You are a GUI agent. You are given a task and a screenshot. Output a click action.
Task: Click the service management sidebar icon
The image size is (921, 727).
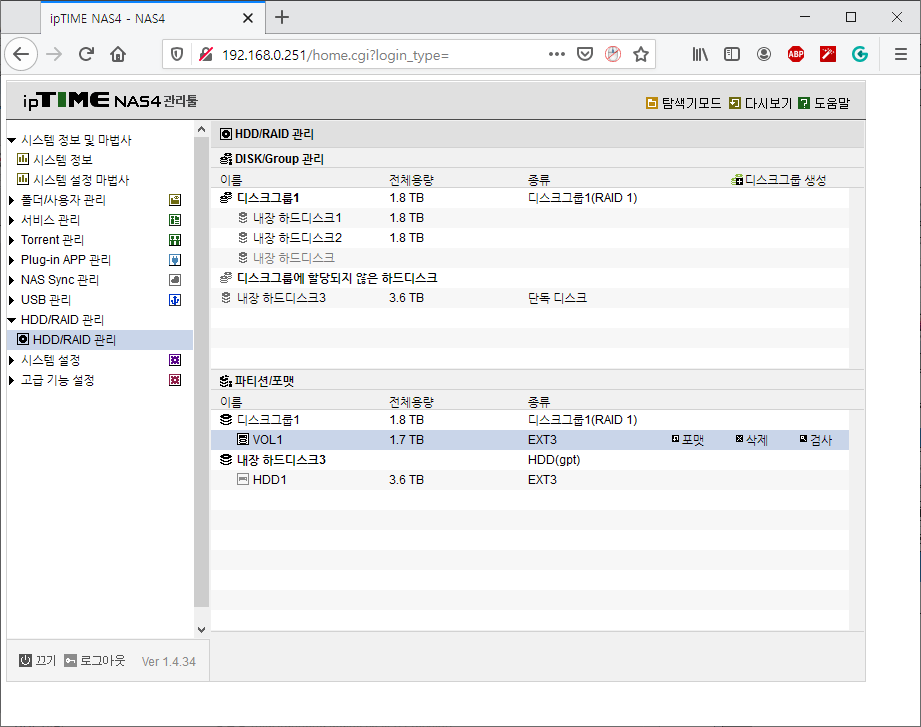click(x=175, y=220)
